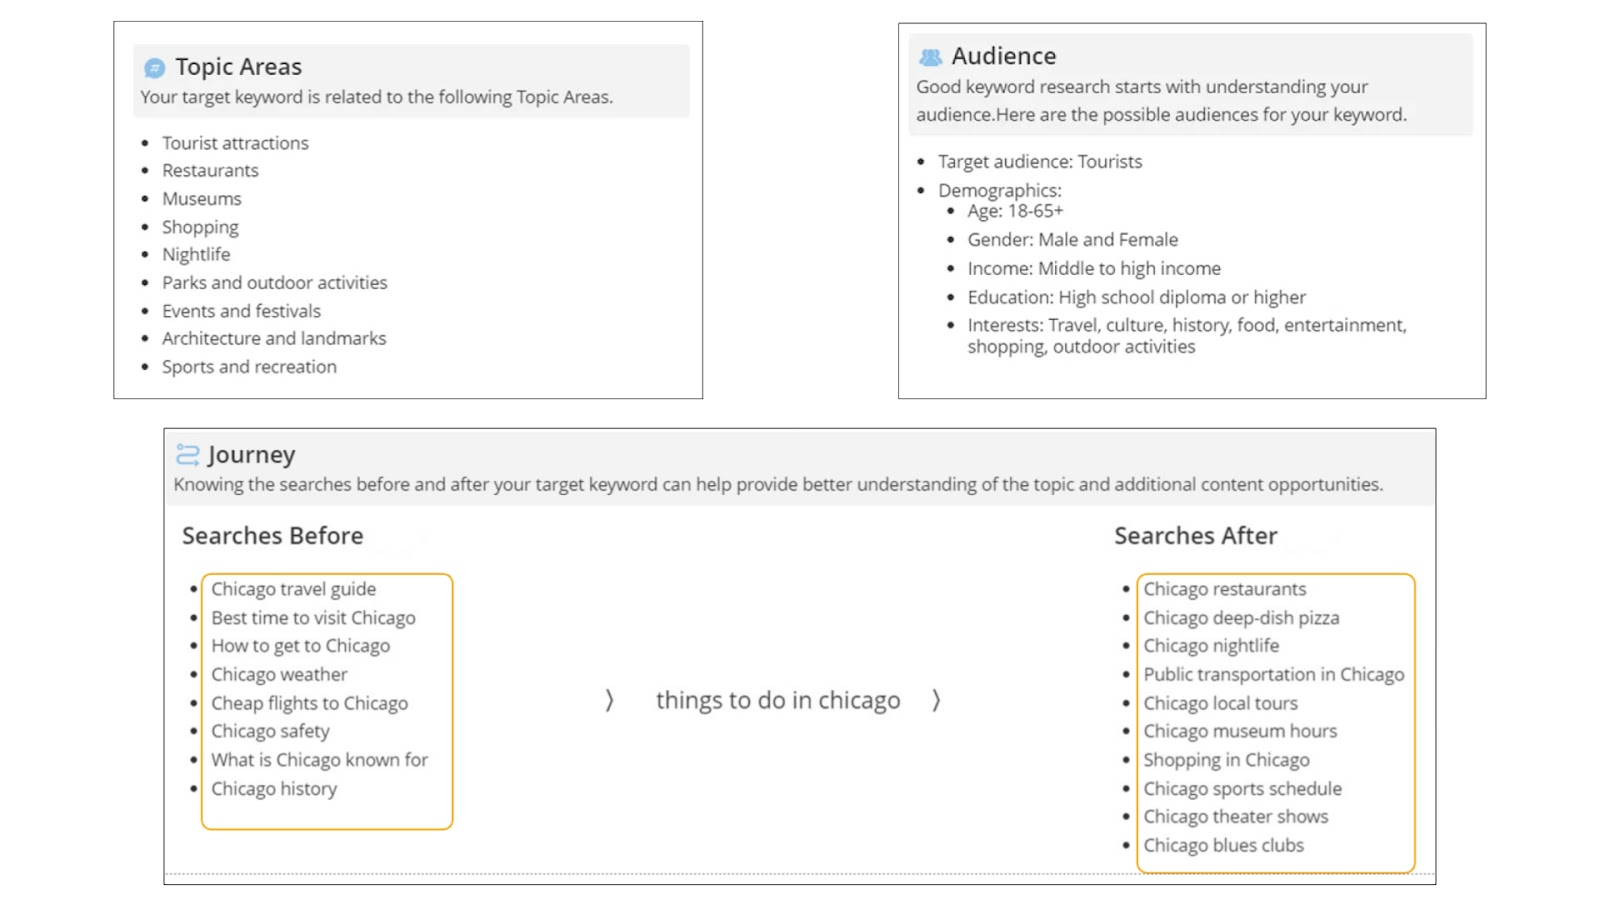
Task: Click the chevron right of target keyword
Action: [936, 700]
